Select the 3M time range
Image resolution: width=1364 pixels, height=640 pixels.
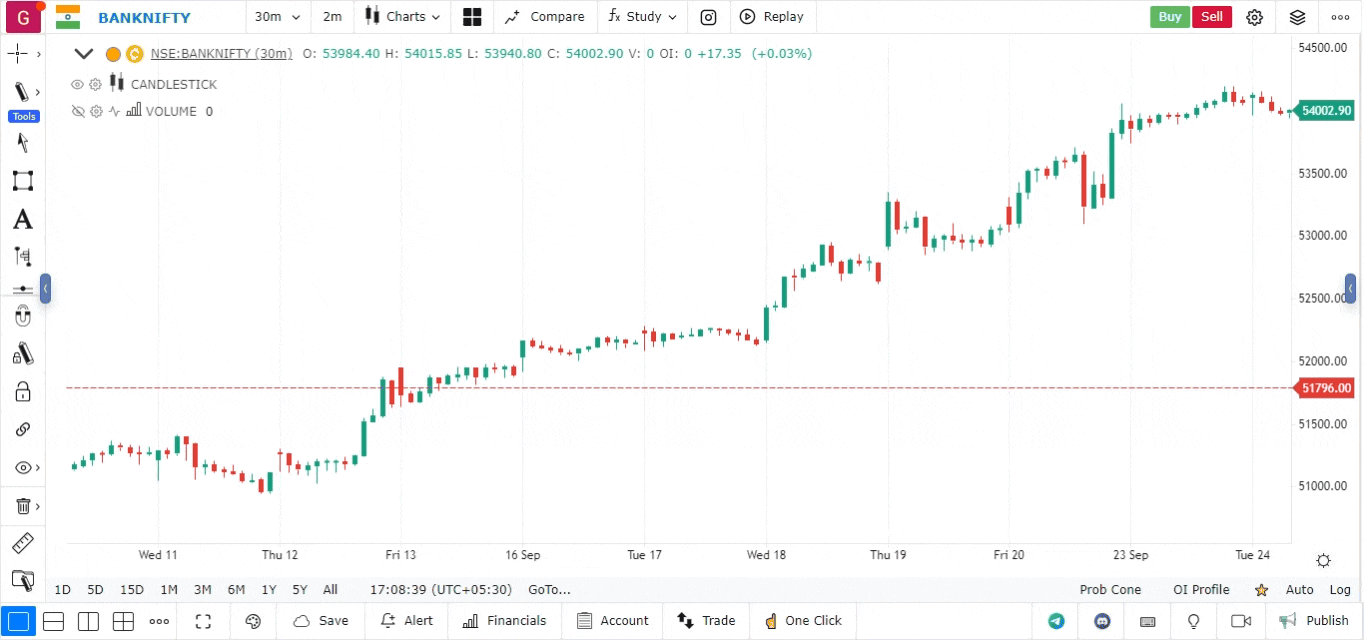click(x=202, y=590)
